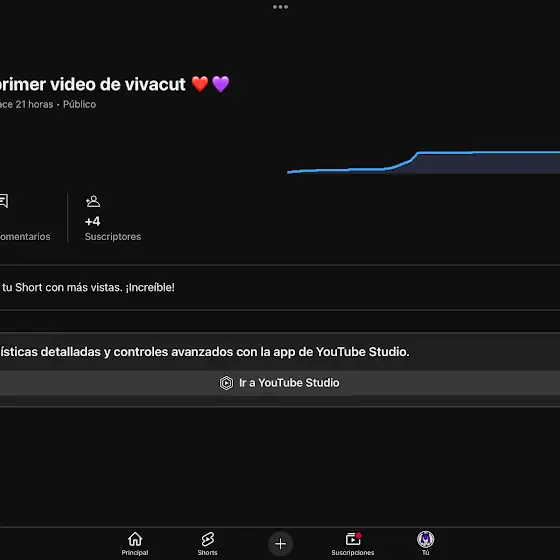
Task: Click the comments speech bubble icon
Action: click(x=4, y=201)
